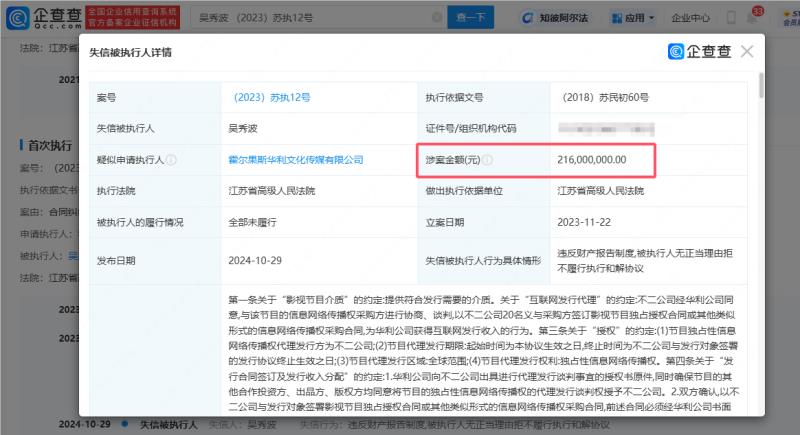Click the mobile phone icon in header

[x=730, y=18]
